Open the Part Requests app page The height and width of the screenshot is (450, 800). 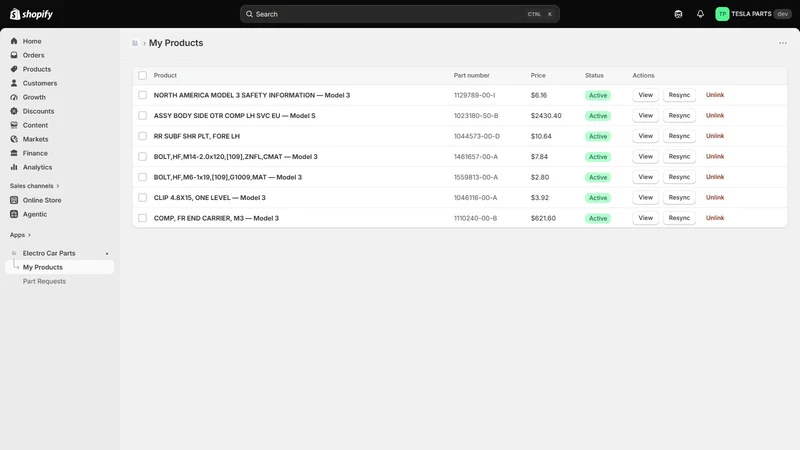[x=44, y=281]
